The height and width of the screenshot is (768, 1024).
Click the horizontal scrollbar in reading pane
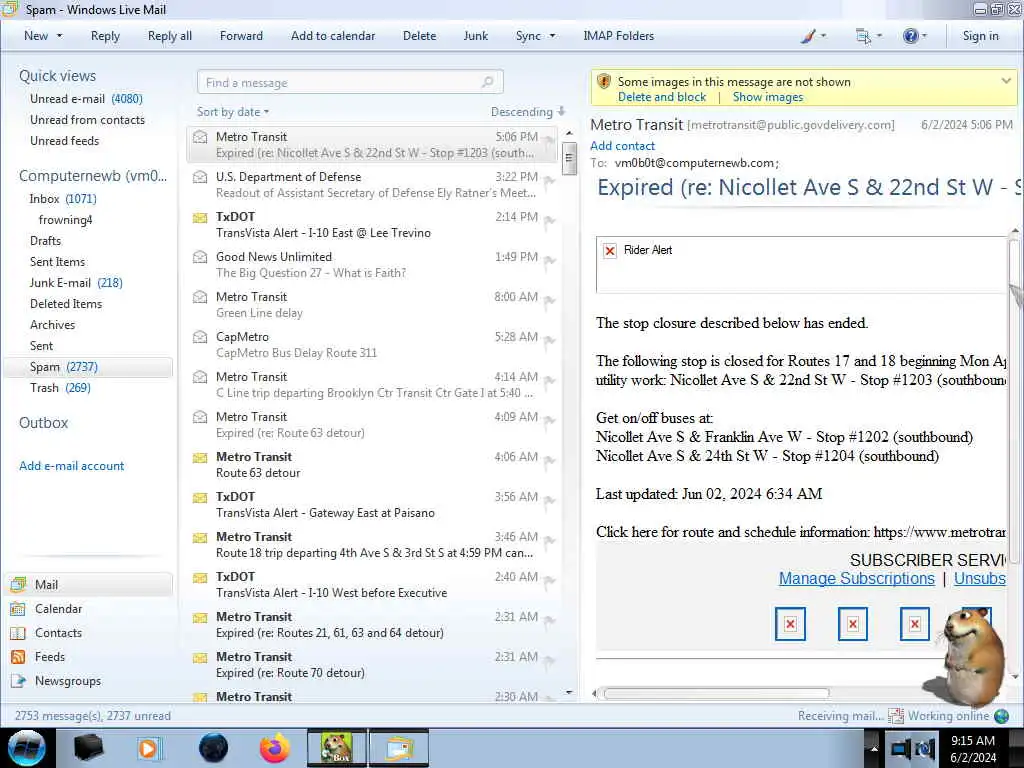click(x=716, y=694)
